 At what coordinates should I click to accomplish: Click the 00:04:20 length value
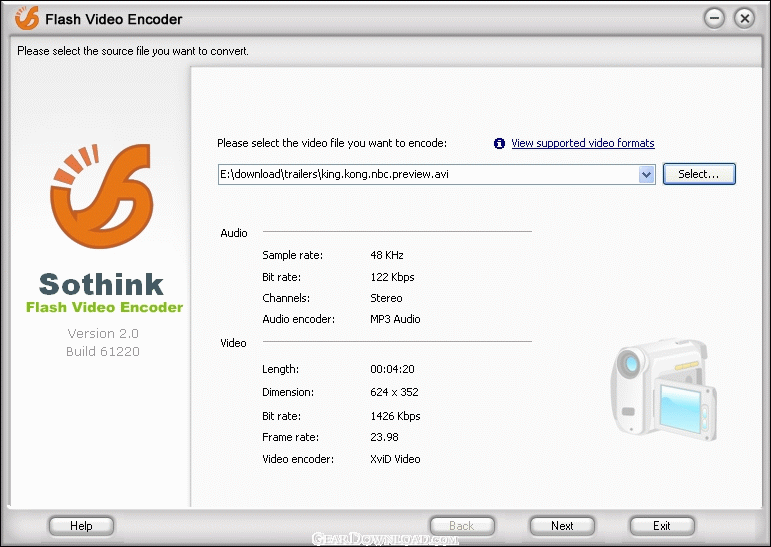(392, 369)
